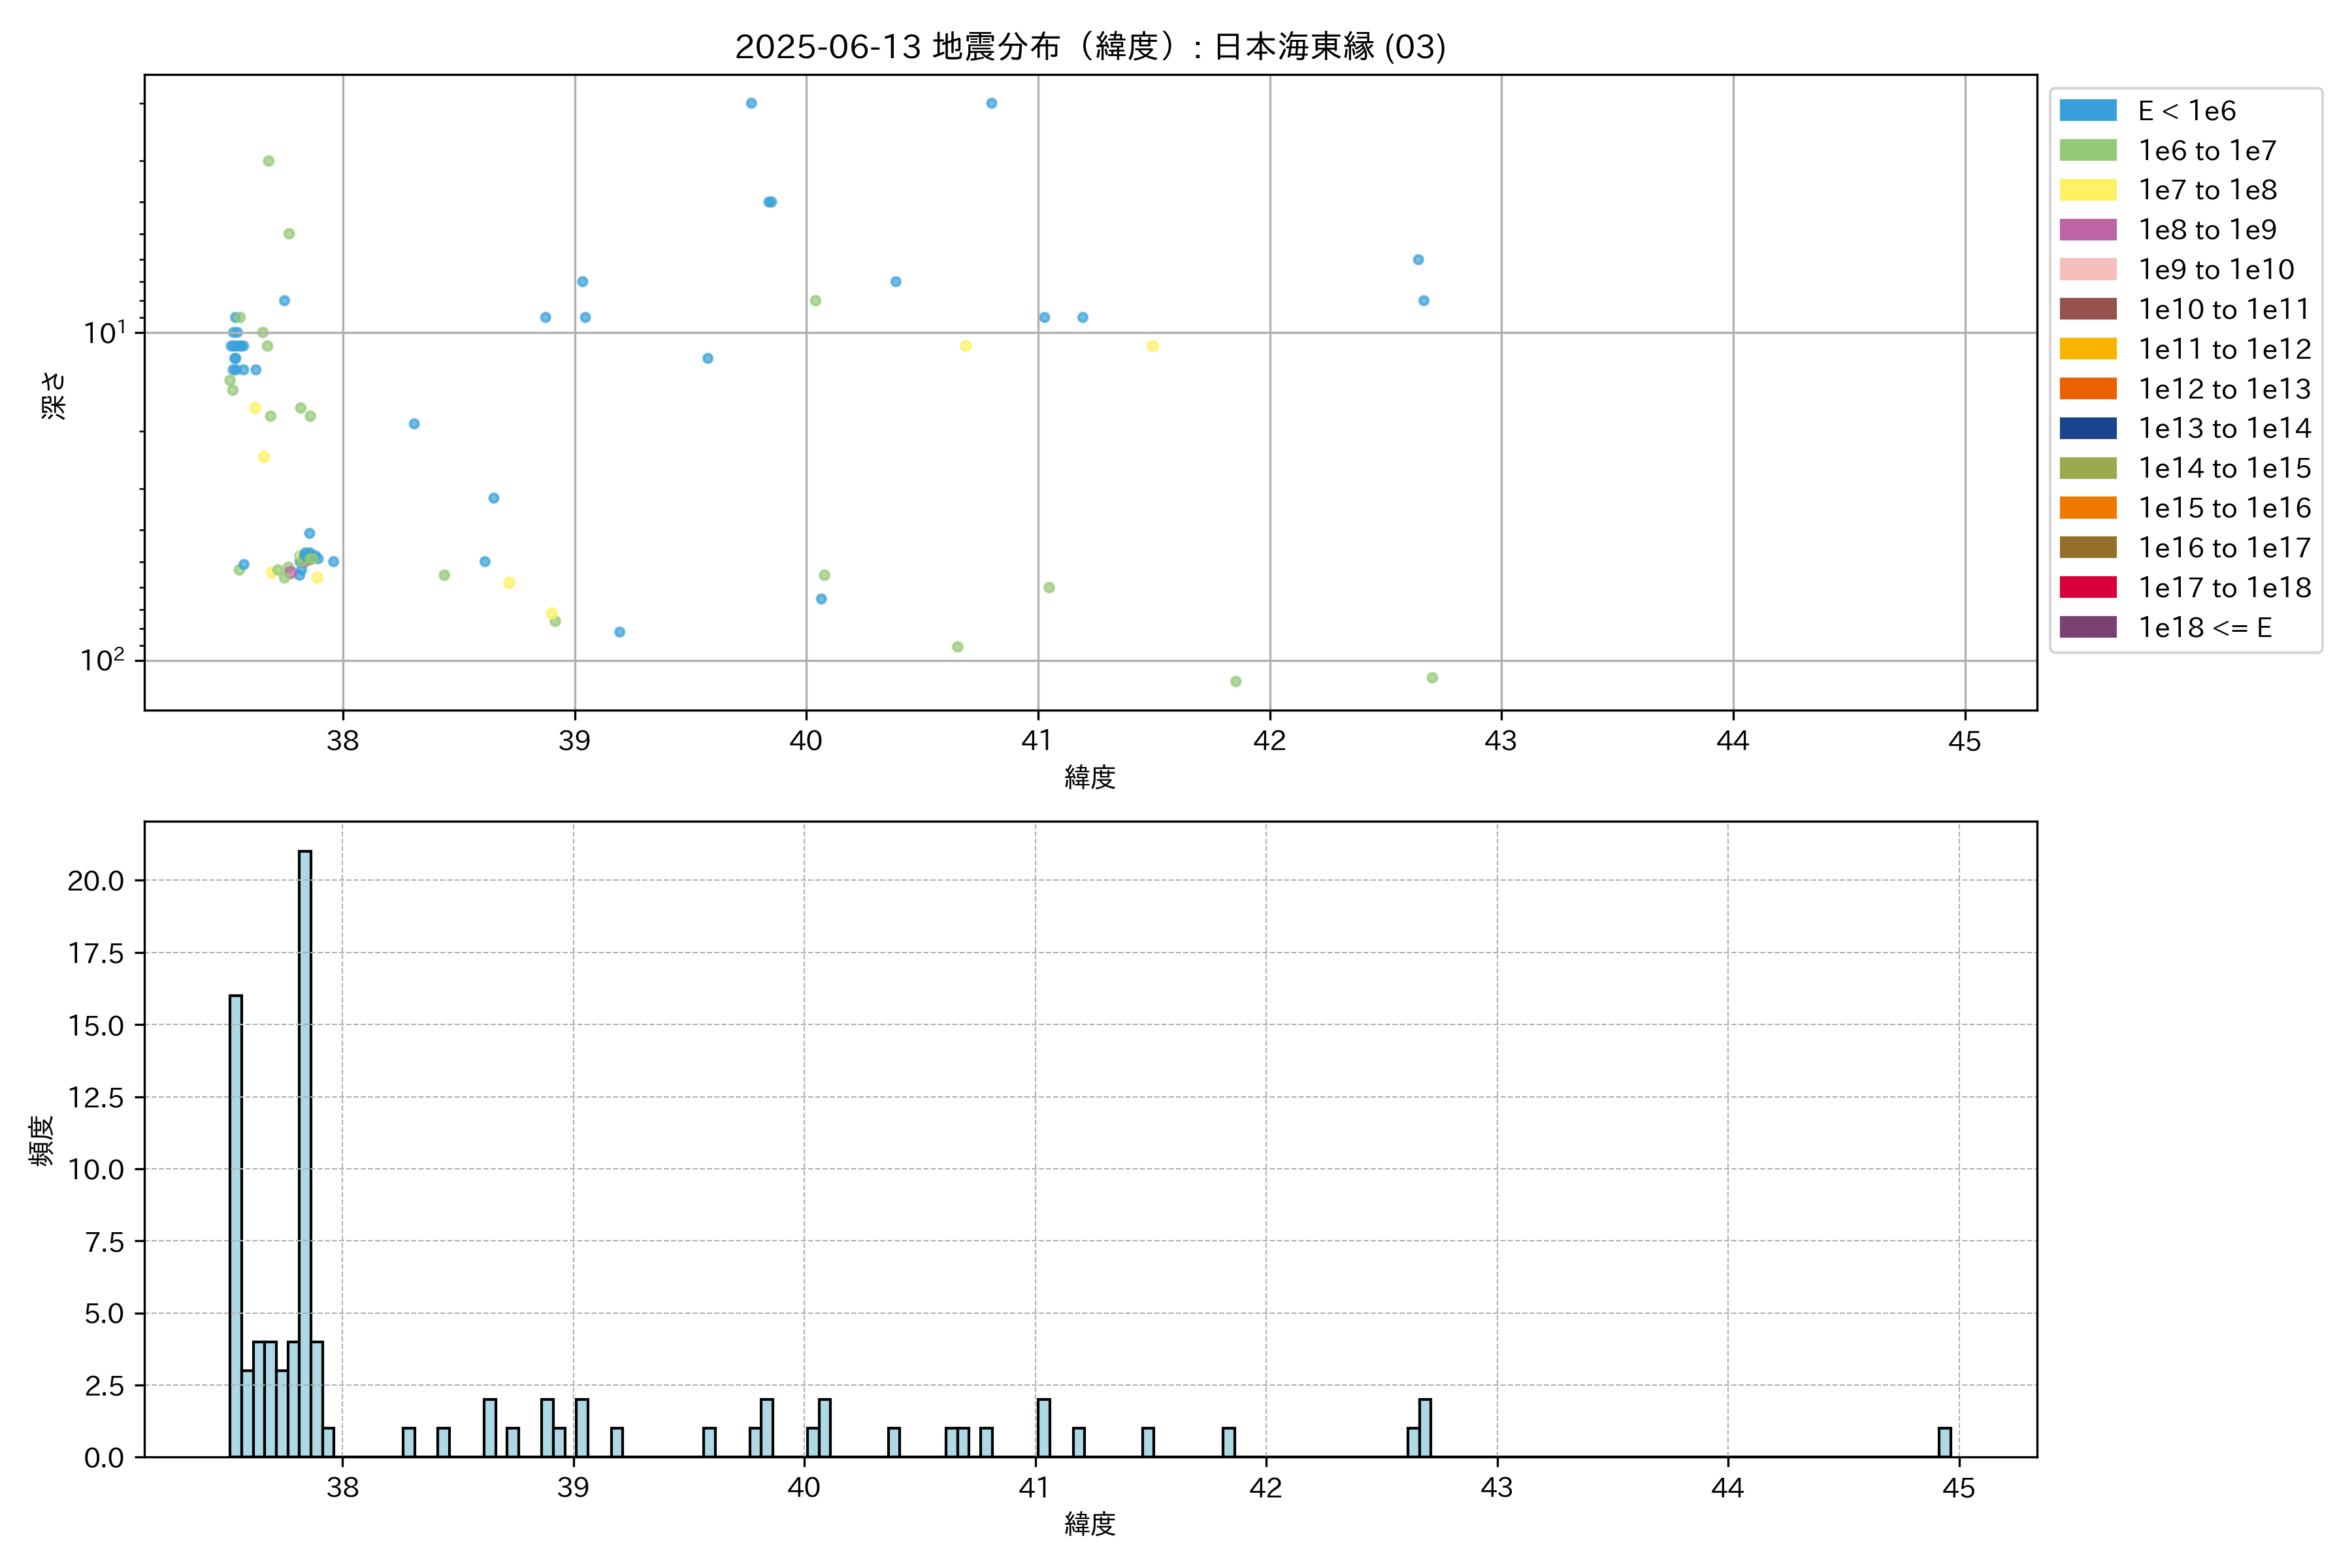Click the purple '1e8 to 1e9' legend swatch
The width and height of the screenshot is (2352, 1568).
point(2087,230)
